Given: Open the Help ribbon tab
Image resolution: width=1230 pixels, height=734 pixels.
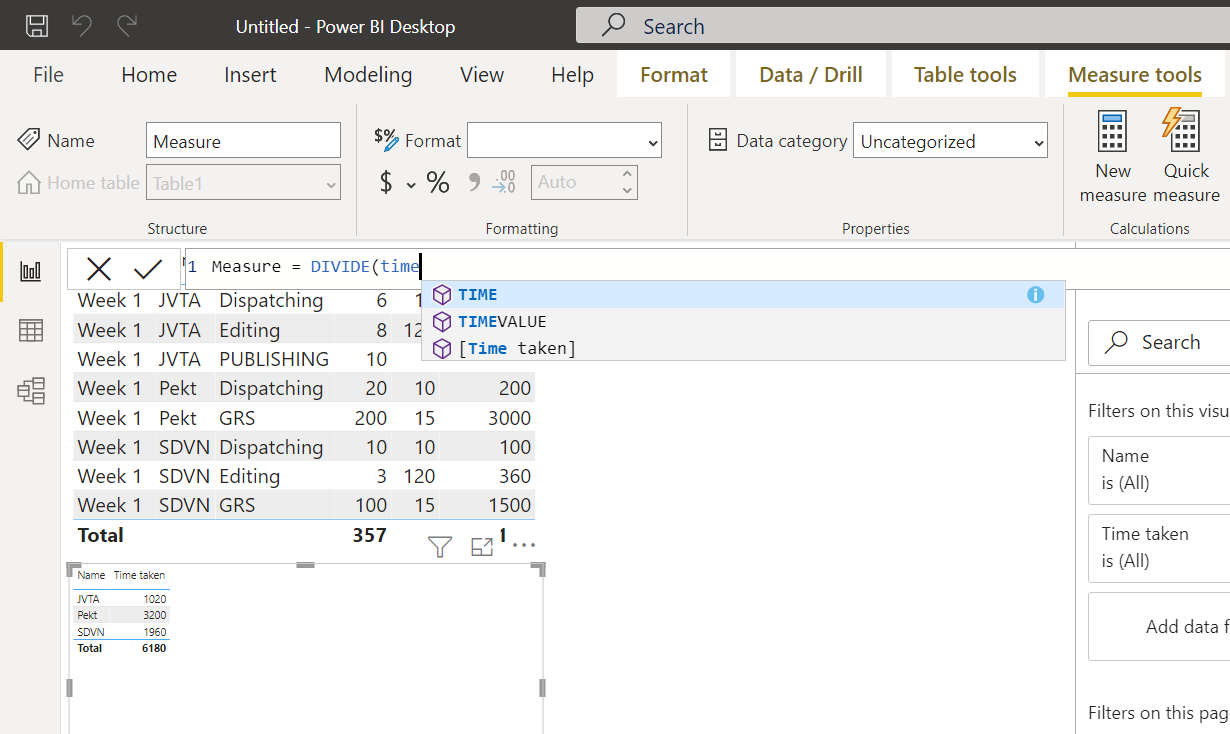Looking at the screenshot, I should point(572,75).
